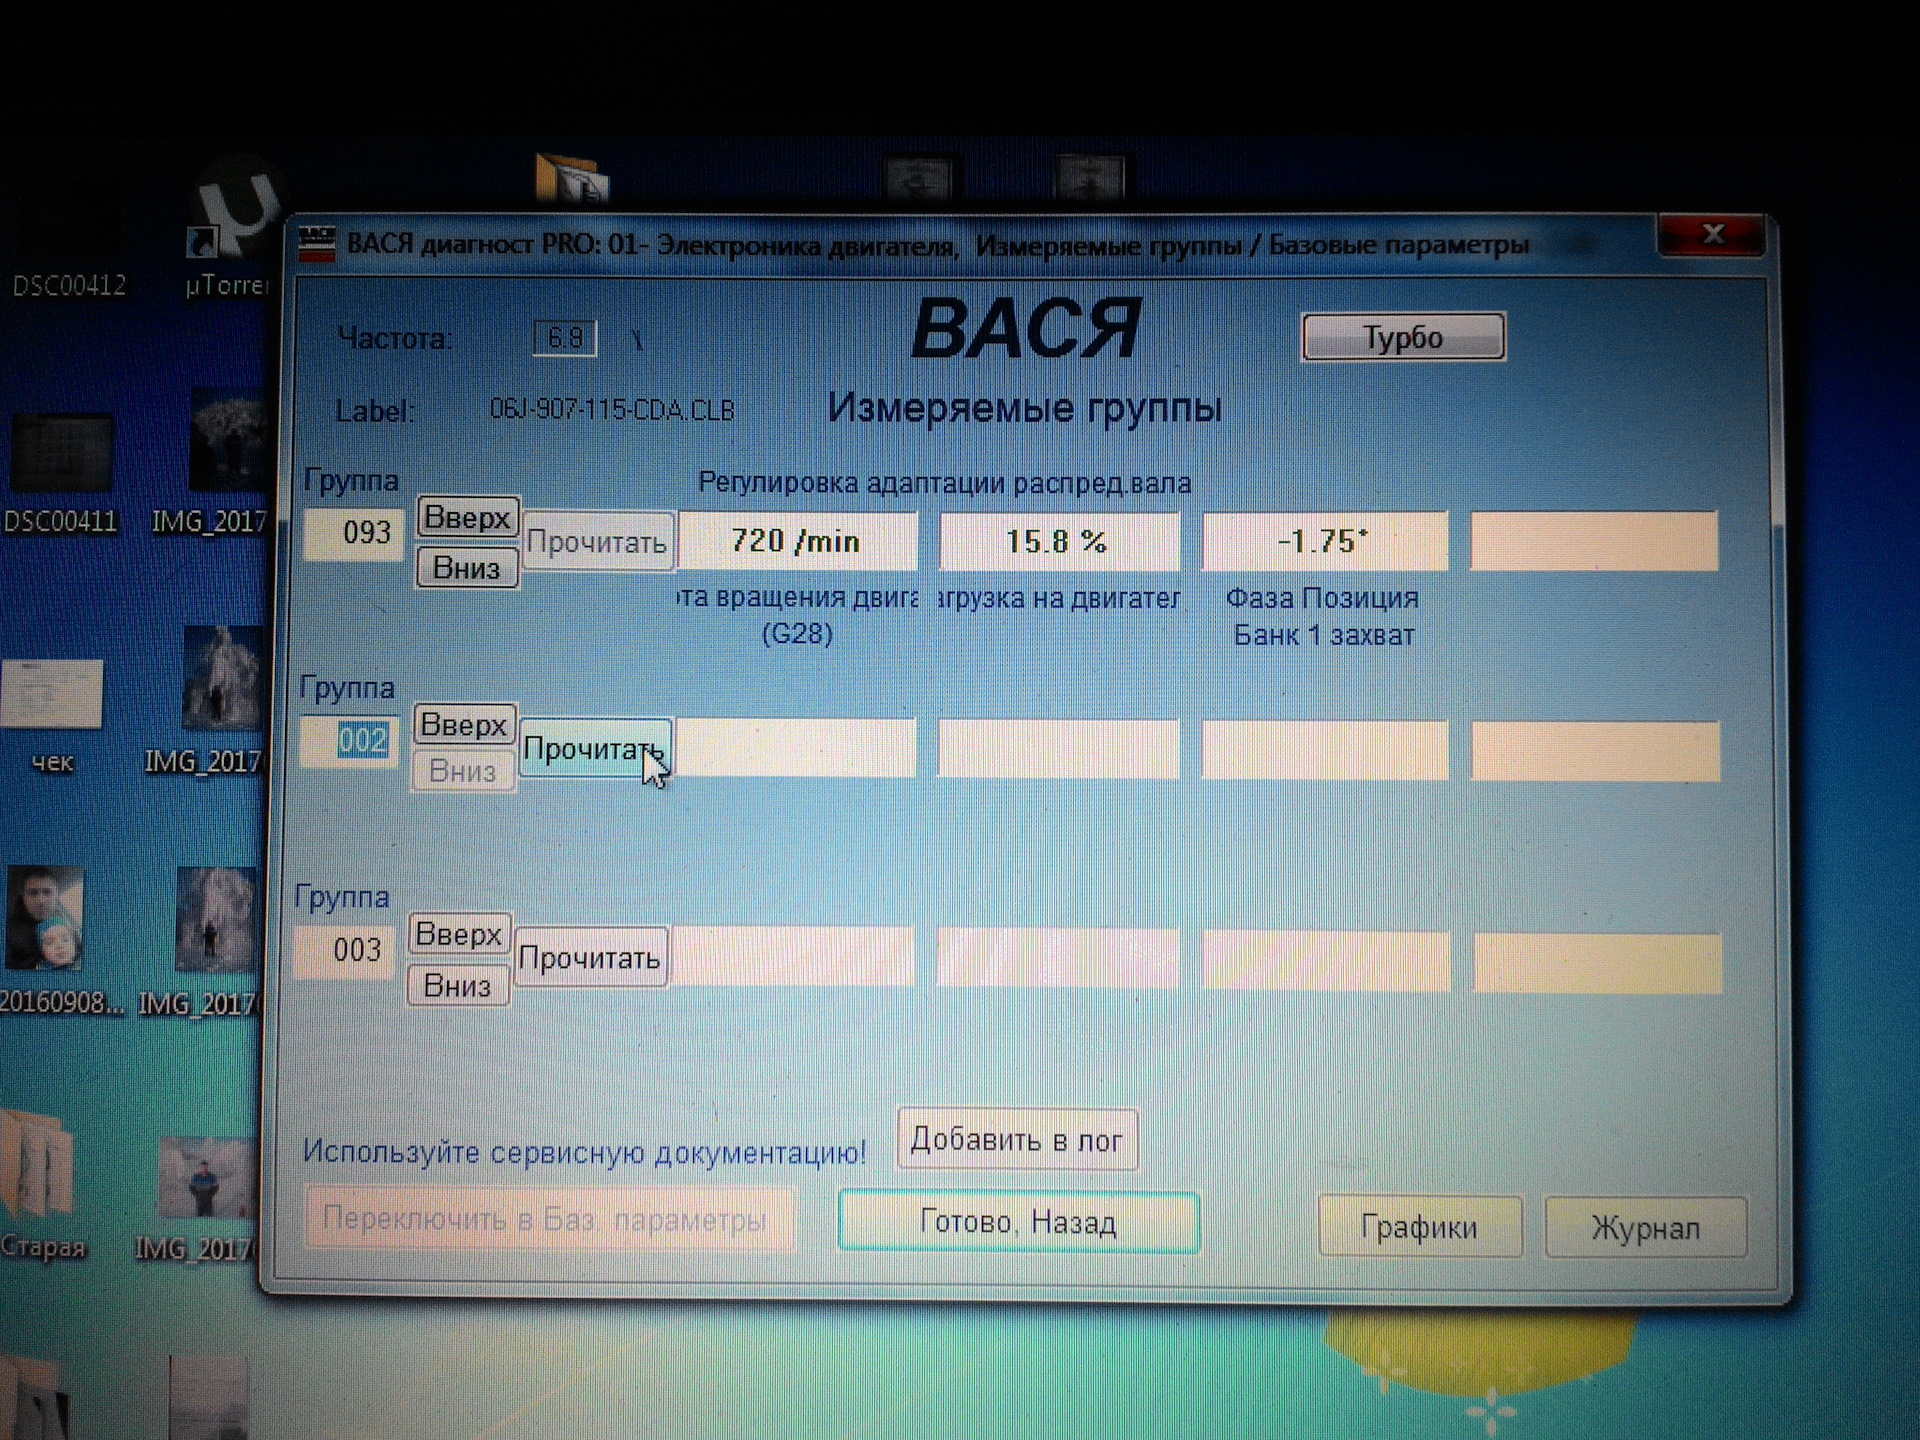Click Прочитать for group 002
Viewport: 1920px width, 1440px height.
[x=594, y=748]
